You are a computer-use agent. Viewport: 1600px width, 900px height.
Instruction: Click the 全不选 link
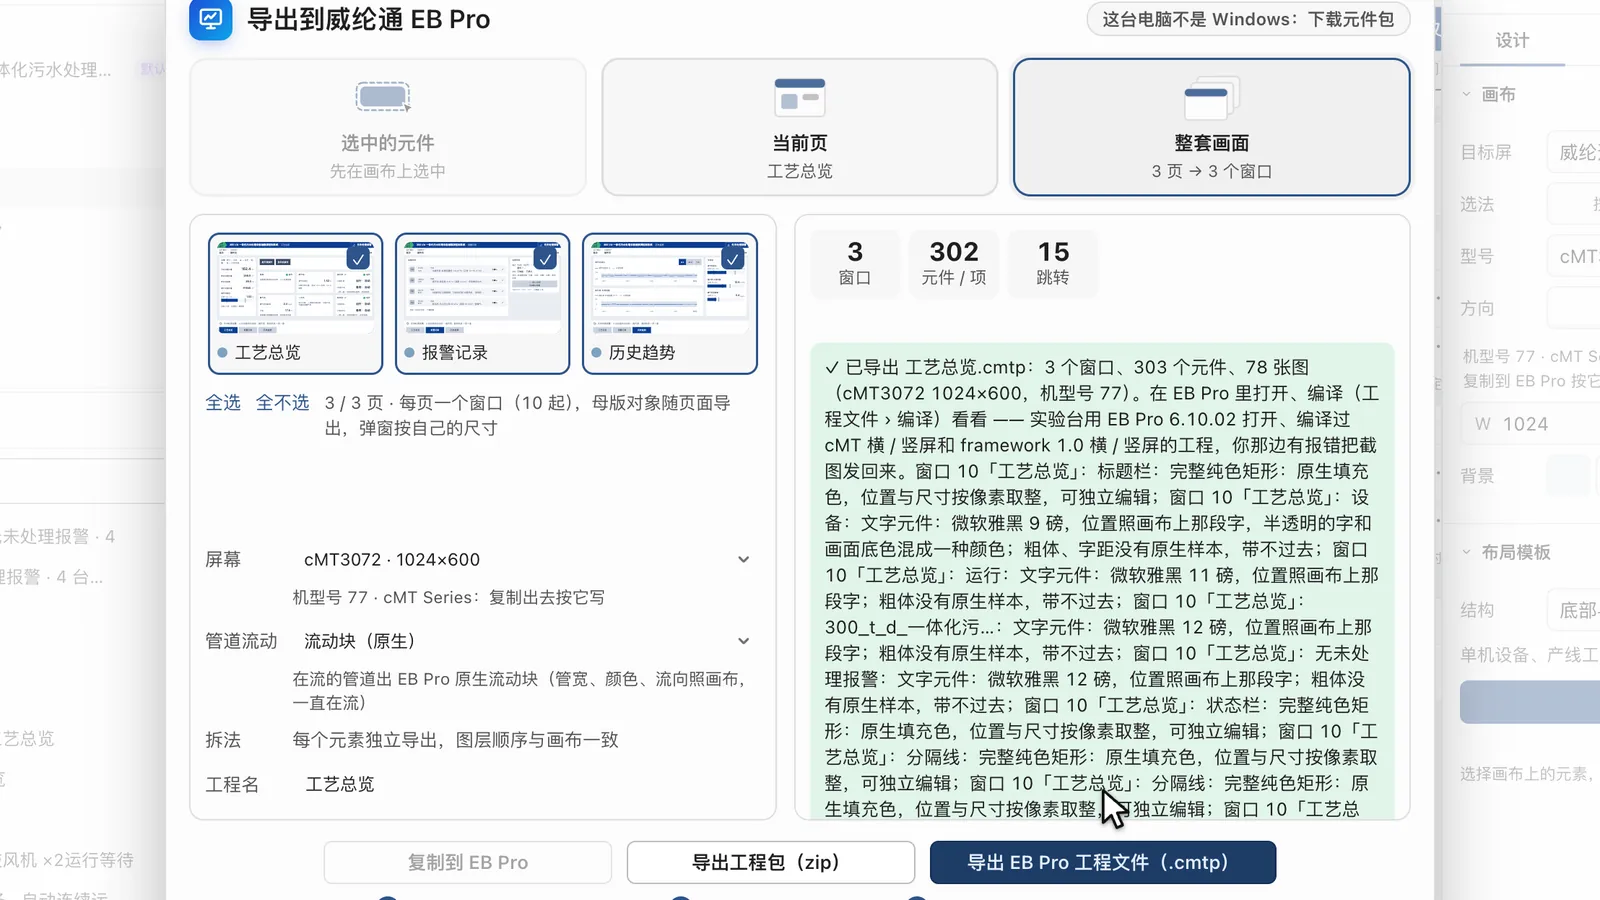point(283,403)
